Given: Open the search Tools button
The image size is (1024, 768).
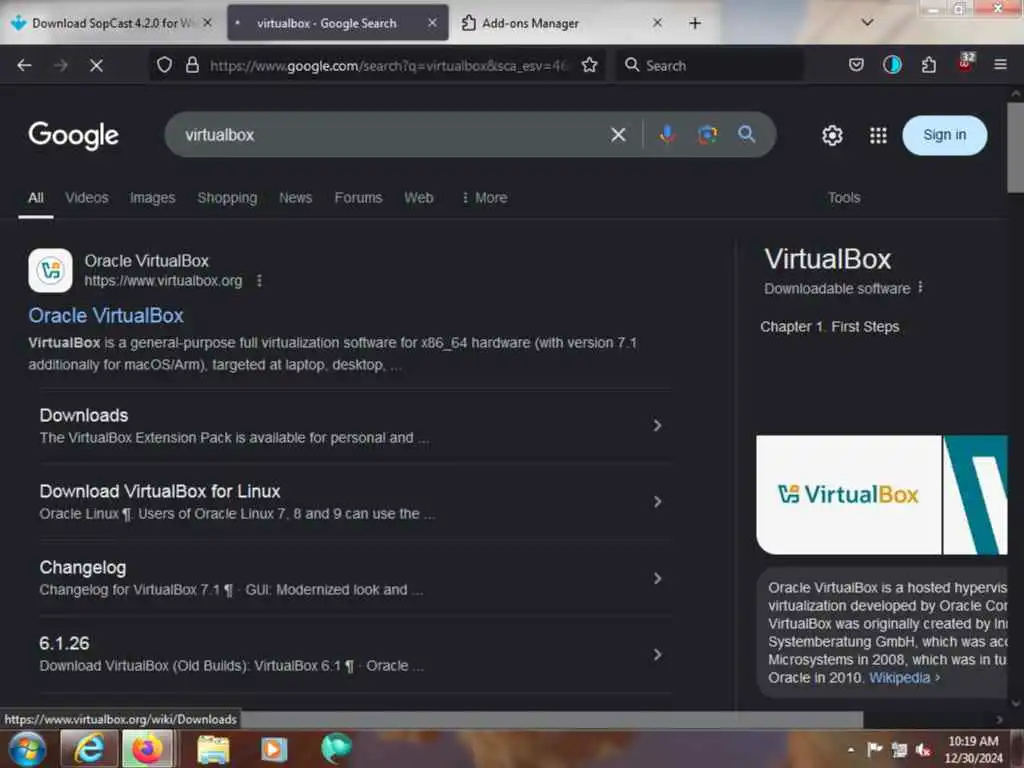Looking at the screenshot, I should click(844, 198).
